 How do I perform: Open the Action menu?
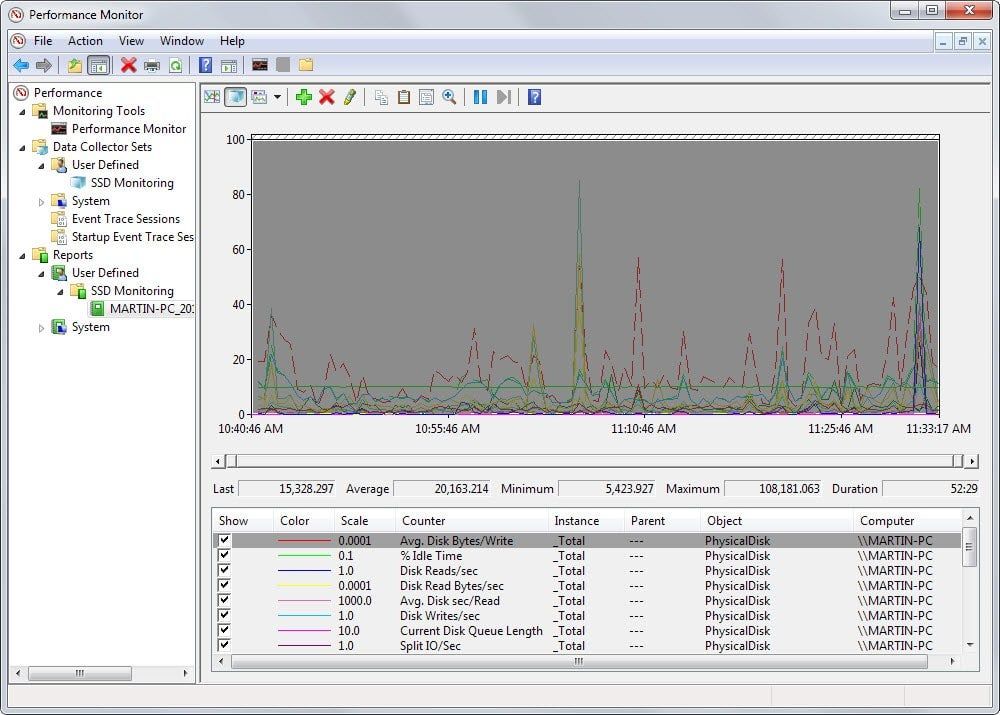pyautogui.click(x=85, y=41)
